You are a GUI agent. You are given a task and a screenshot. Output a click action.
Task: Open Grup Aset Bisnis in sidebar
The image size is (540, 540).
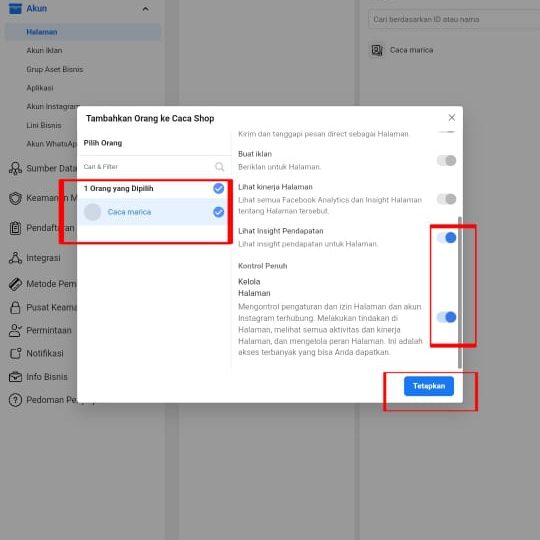pos(54,69)
